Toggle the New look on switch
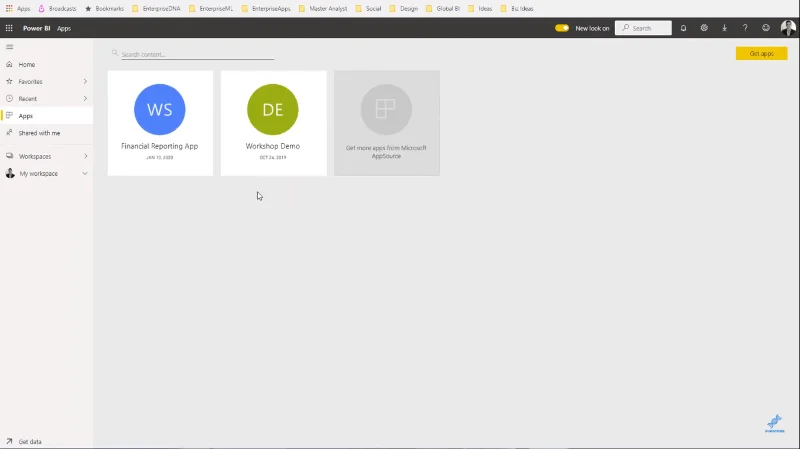 click(x=562, y=28)
